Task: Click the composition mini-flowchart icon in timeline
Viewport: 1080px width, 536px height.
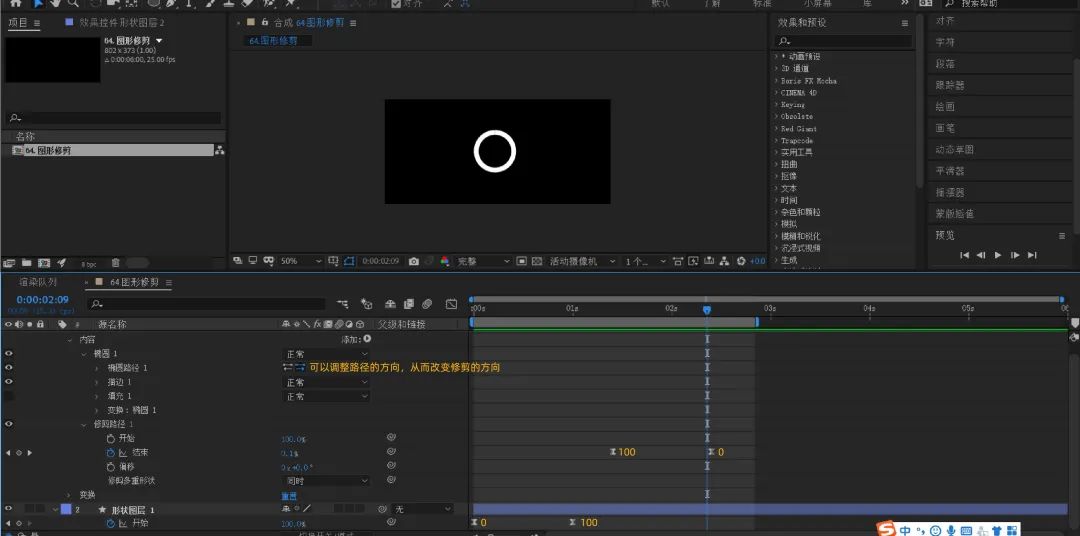Action: [343, 304]
